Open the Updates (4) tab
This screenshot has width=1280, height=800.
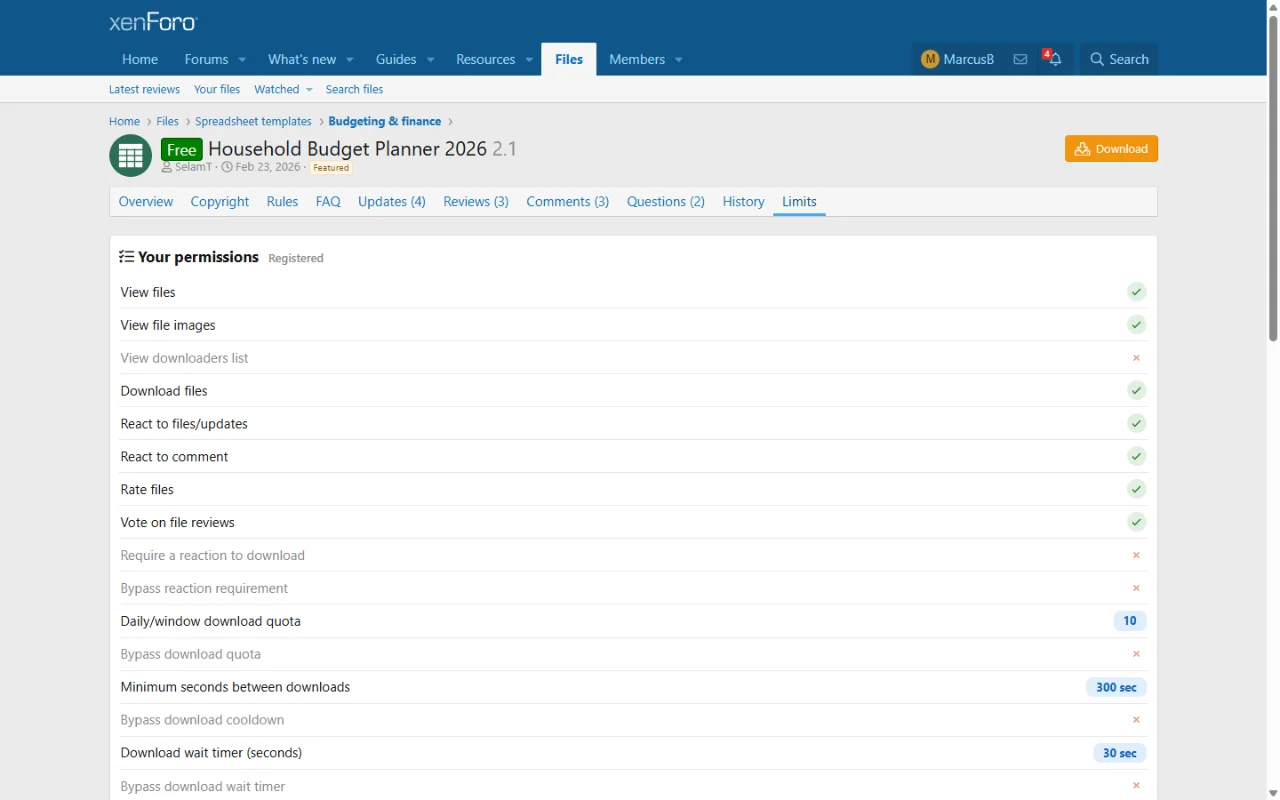[392, 202]
